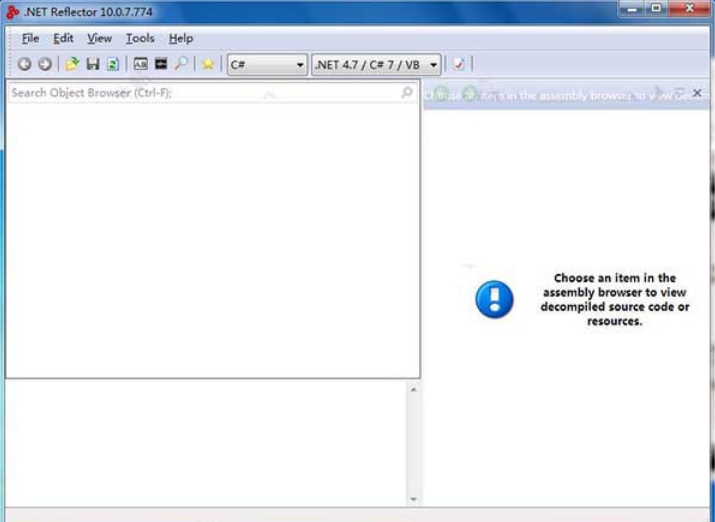715x522 pixels.
Task: Click the .NET Reflector red logo icon
Action: 12,12
